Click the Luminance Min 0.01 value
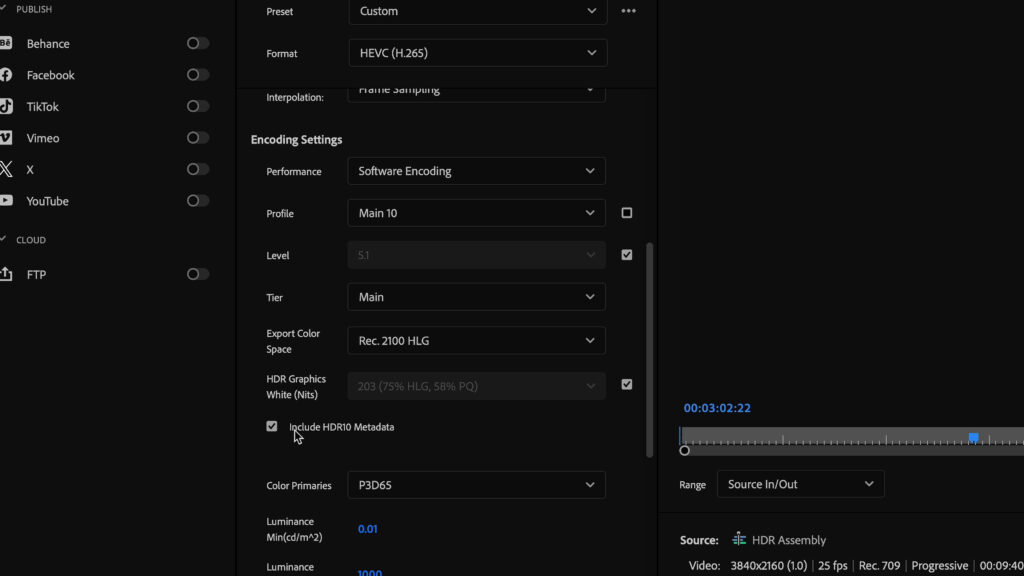 [368, 529]
